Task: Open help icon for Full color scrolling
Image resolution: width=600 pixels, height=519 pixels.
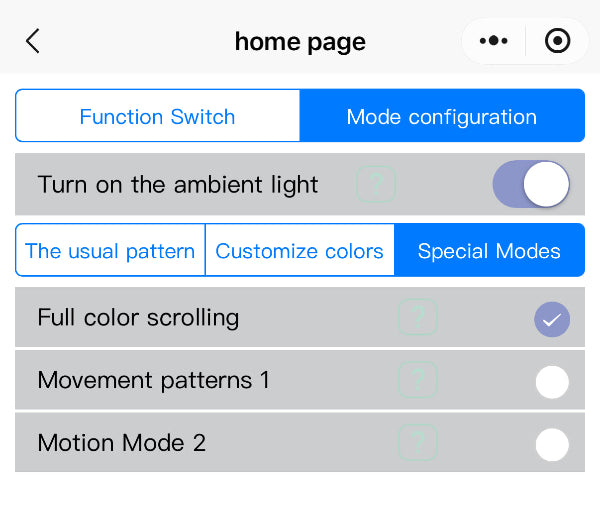Action: [418, 318]
